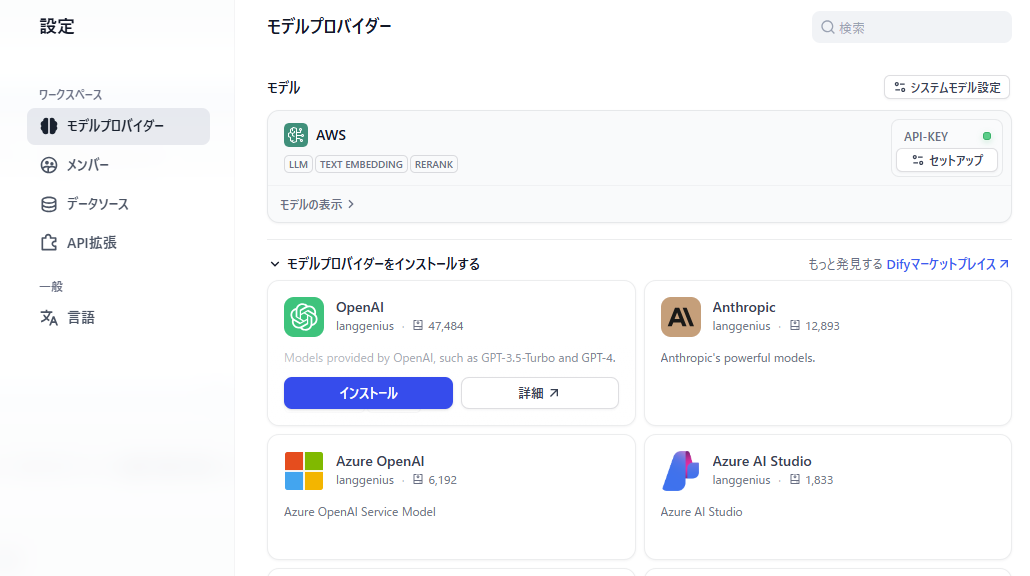Click the 47,484 install count

(x=445, y=326)
